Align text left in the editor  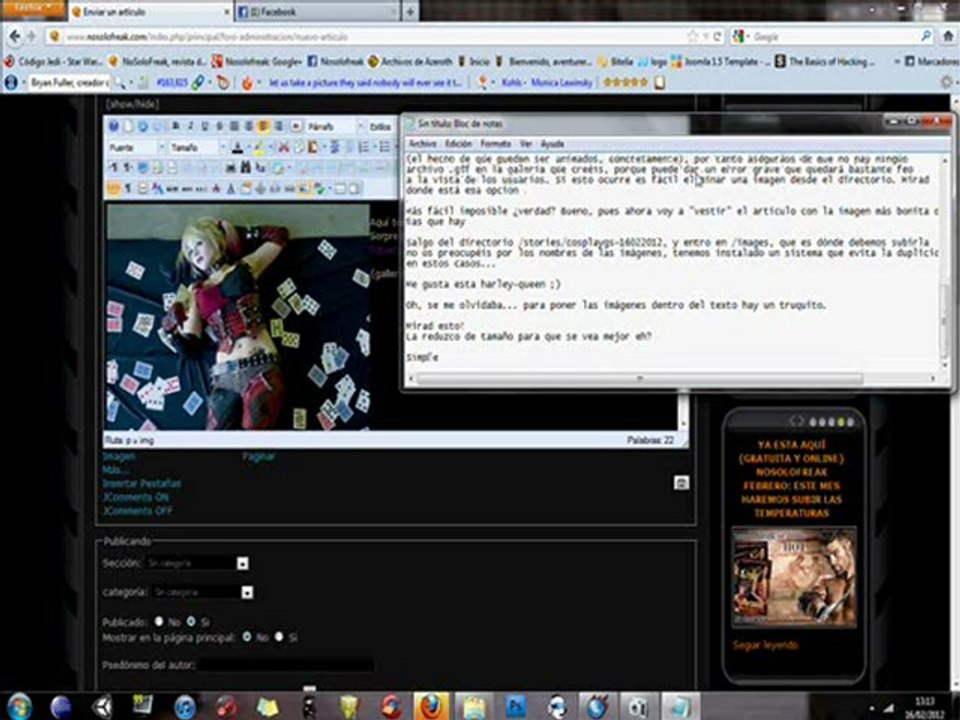234,126
